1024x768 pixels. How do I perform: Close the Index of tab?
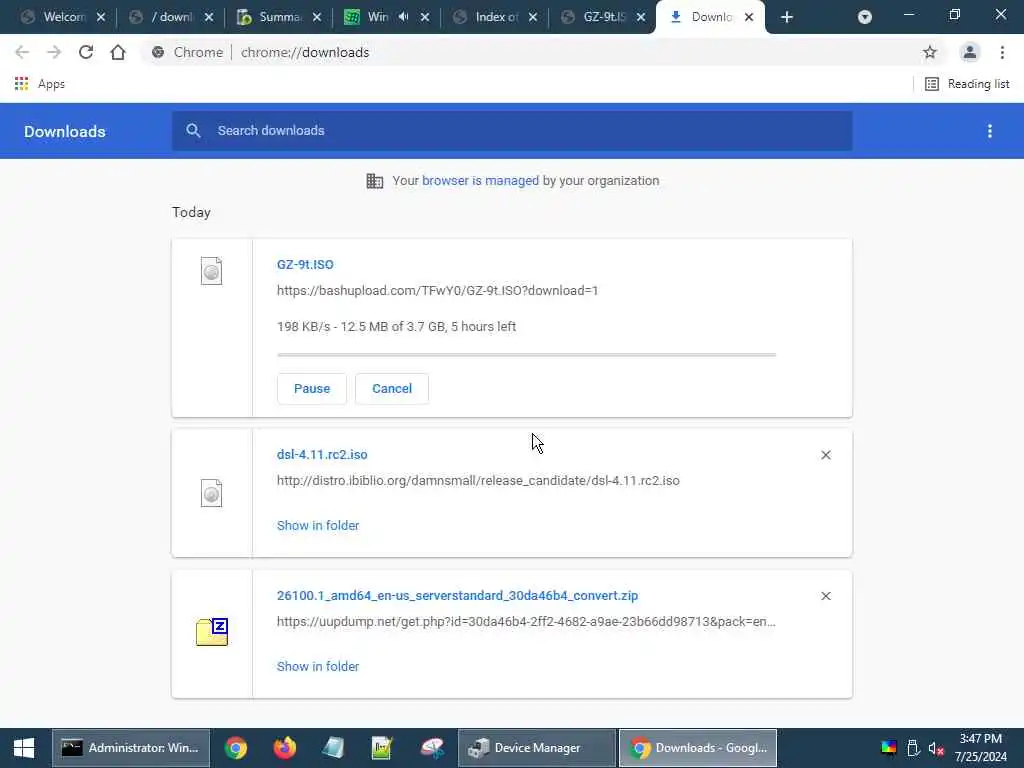coord(533,17)
